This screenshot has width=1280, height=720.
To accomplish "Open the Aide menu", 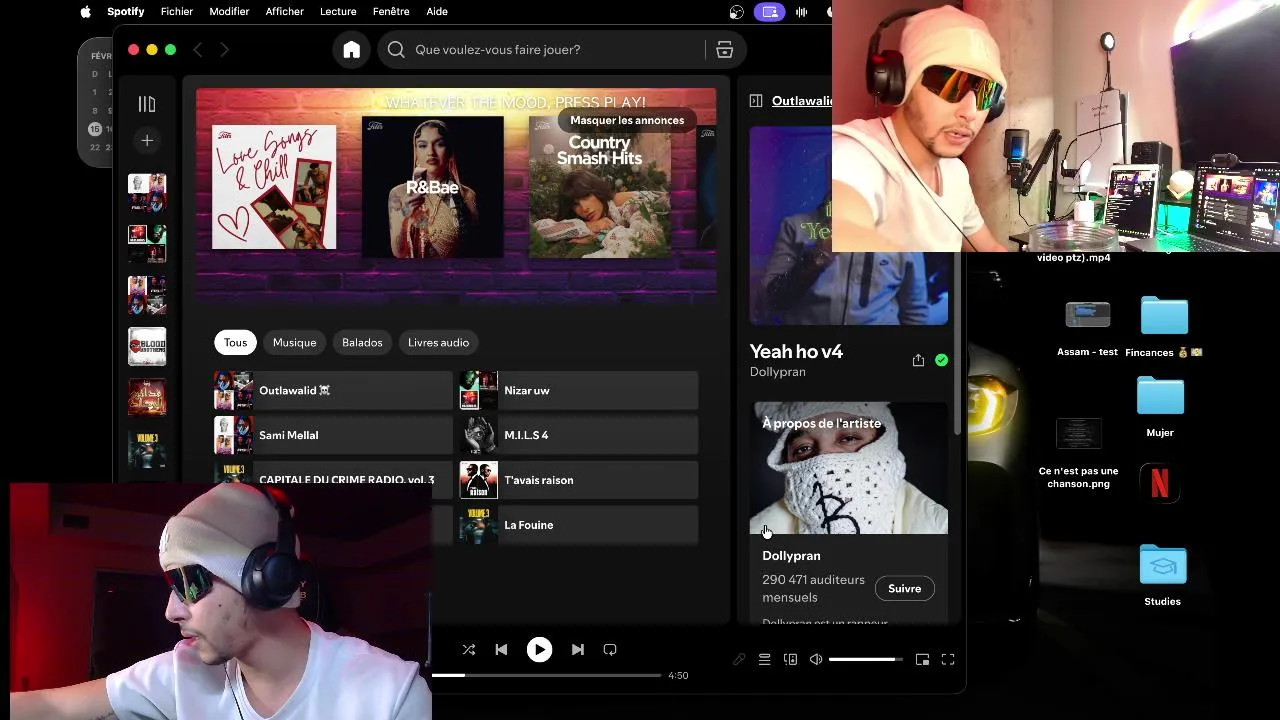I will point(437,12).
